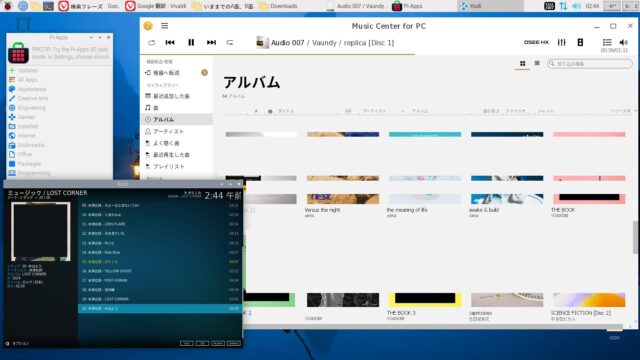Open the terminal from taskbar

(x=48, y=6)
